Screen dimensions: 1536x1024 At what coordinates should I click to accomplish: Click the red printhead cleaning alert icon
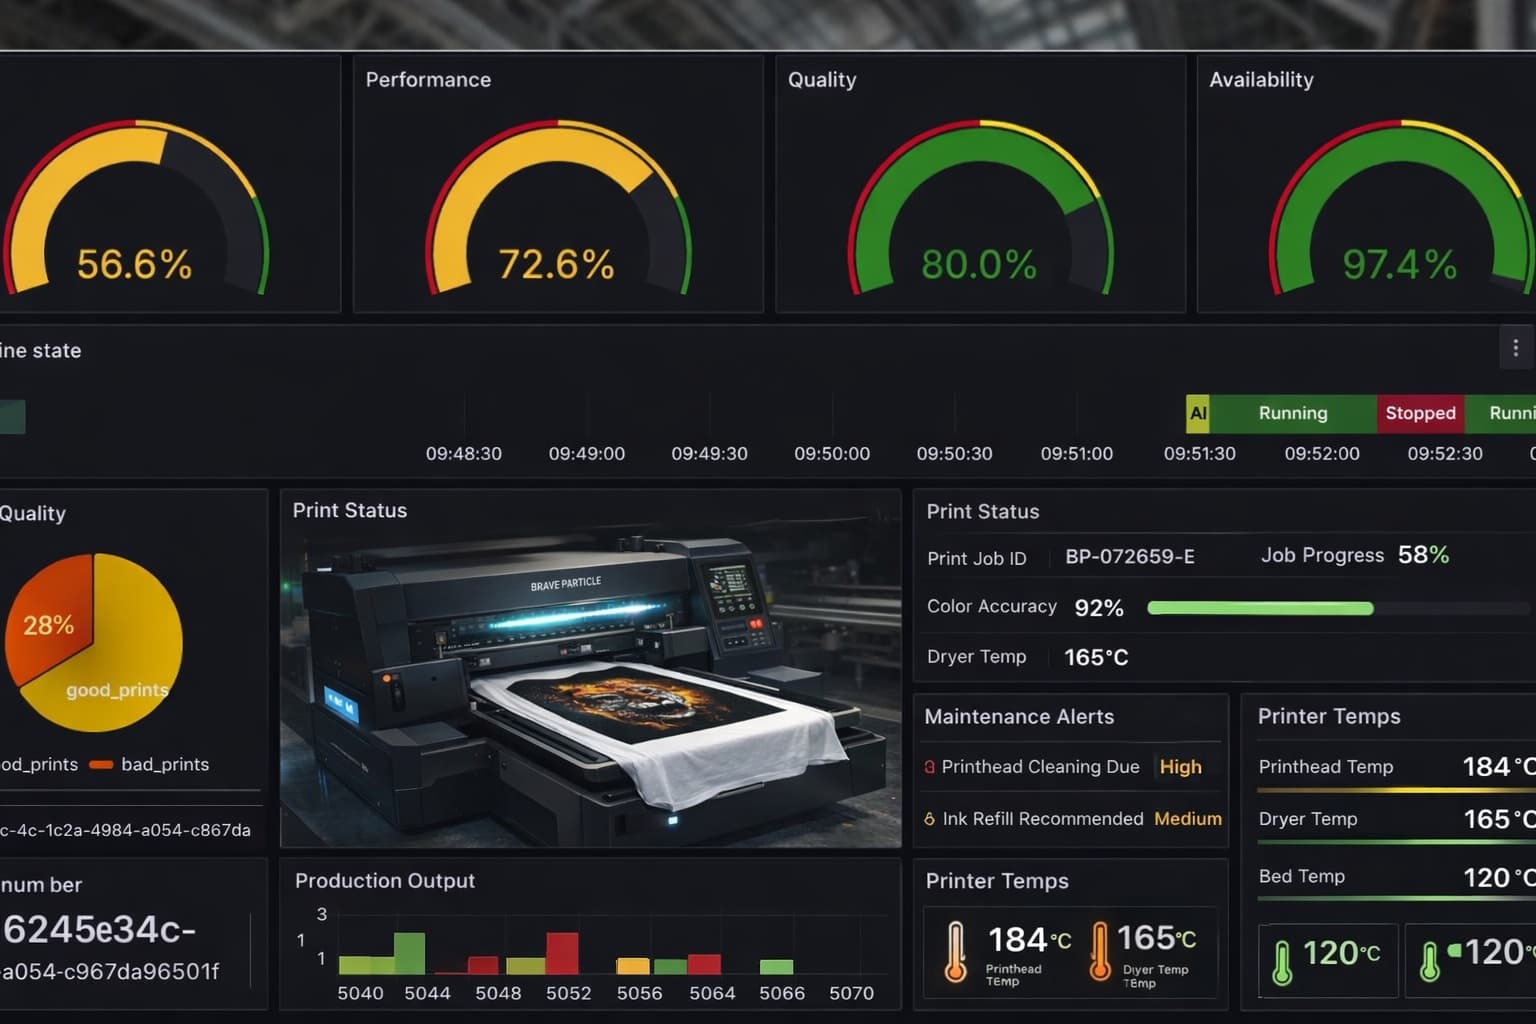click(930, 767)
